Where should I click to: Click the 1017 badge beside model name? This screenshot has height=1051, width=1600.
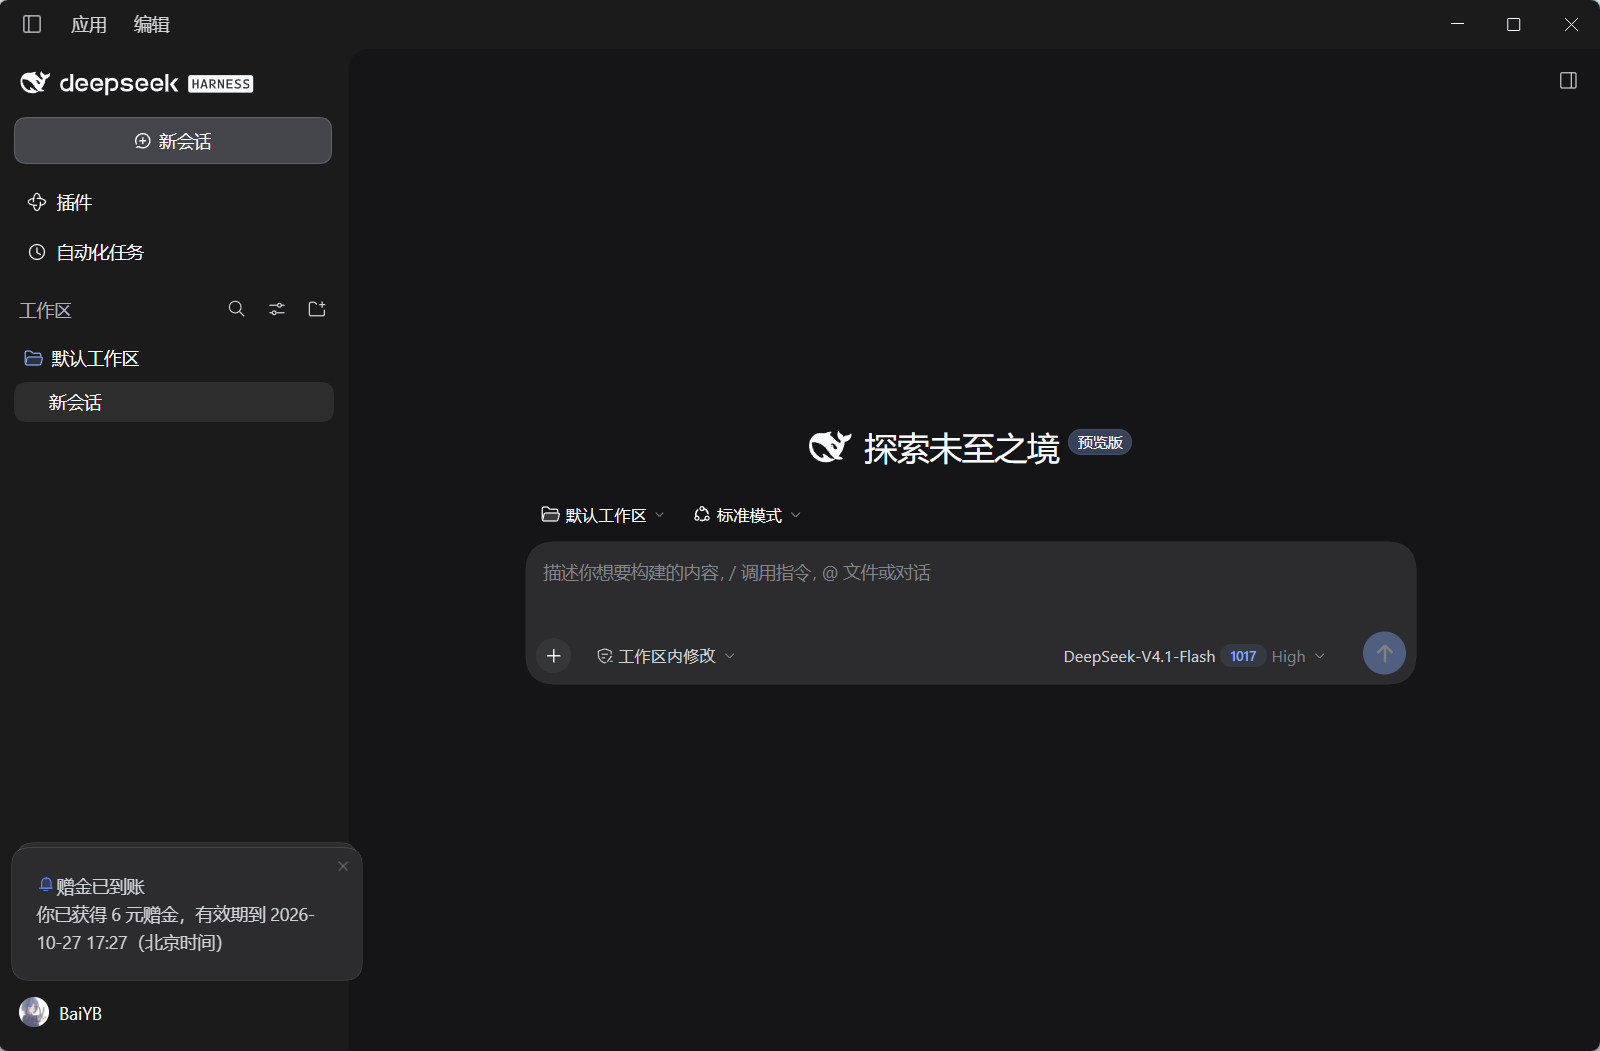point(1243,656)
